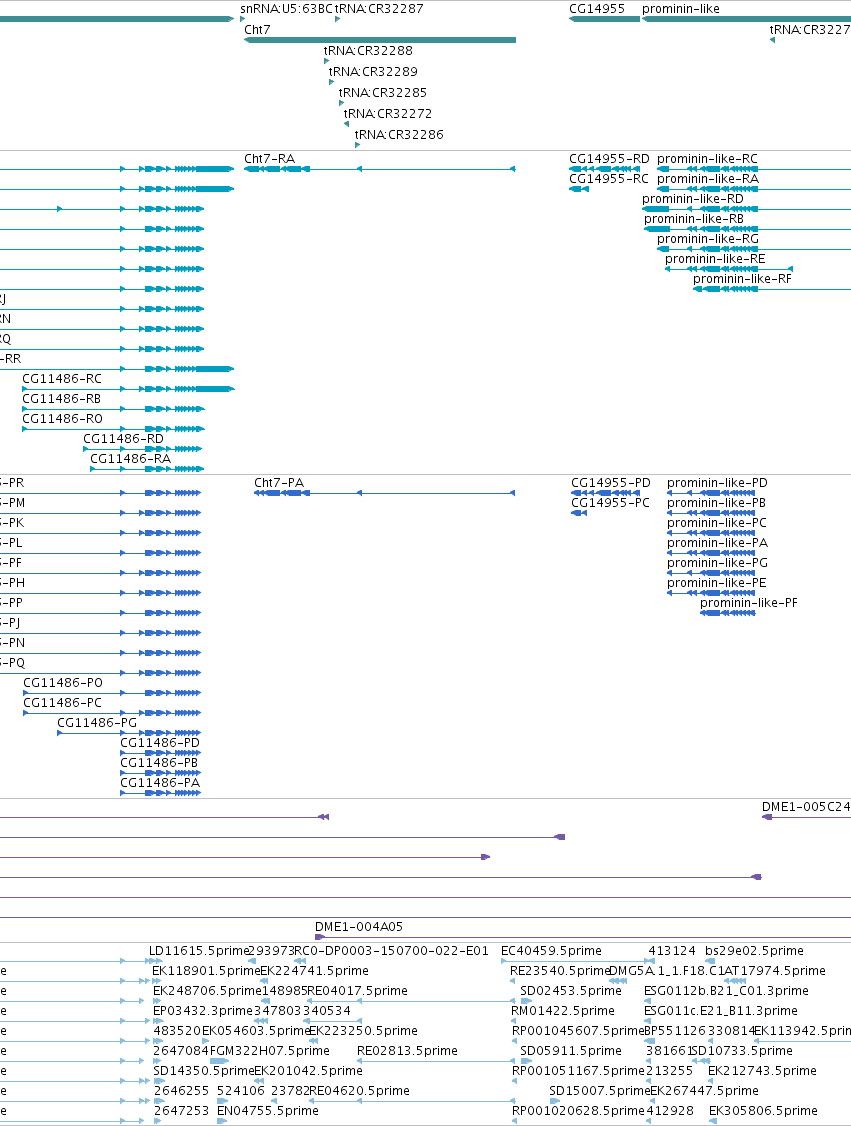
Task: Select the tRNA:CR32288 label
Action: [x=368, y=50]
